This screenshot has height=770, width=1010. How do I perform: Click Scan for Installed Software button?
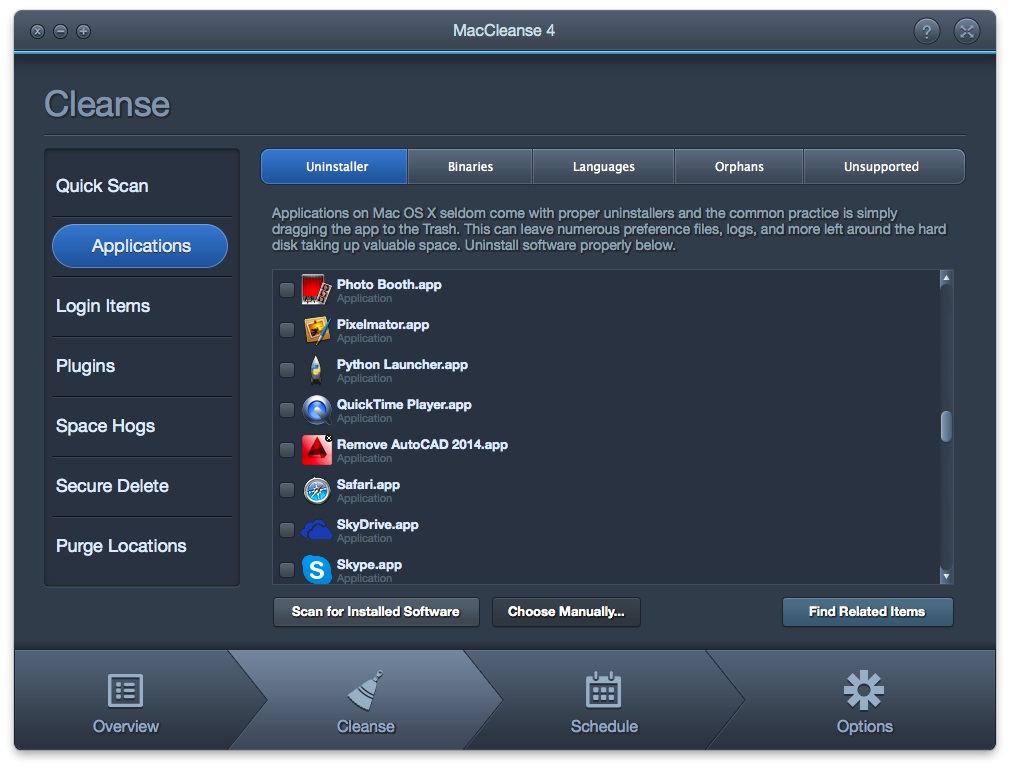(x=376, y=611)
